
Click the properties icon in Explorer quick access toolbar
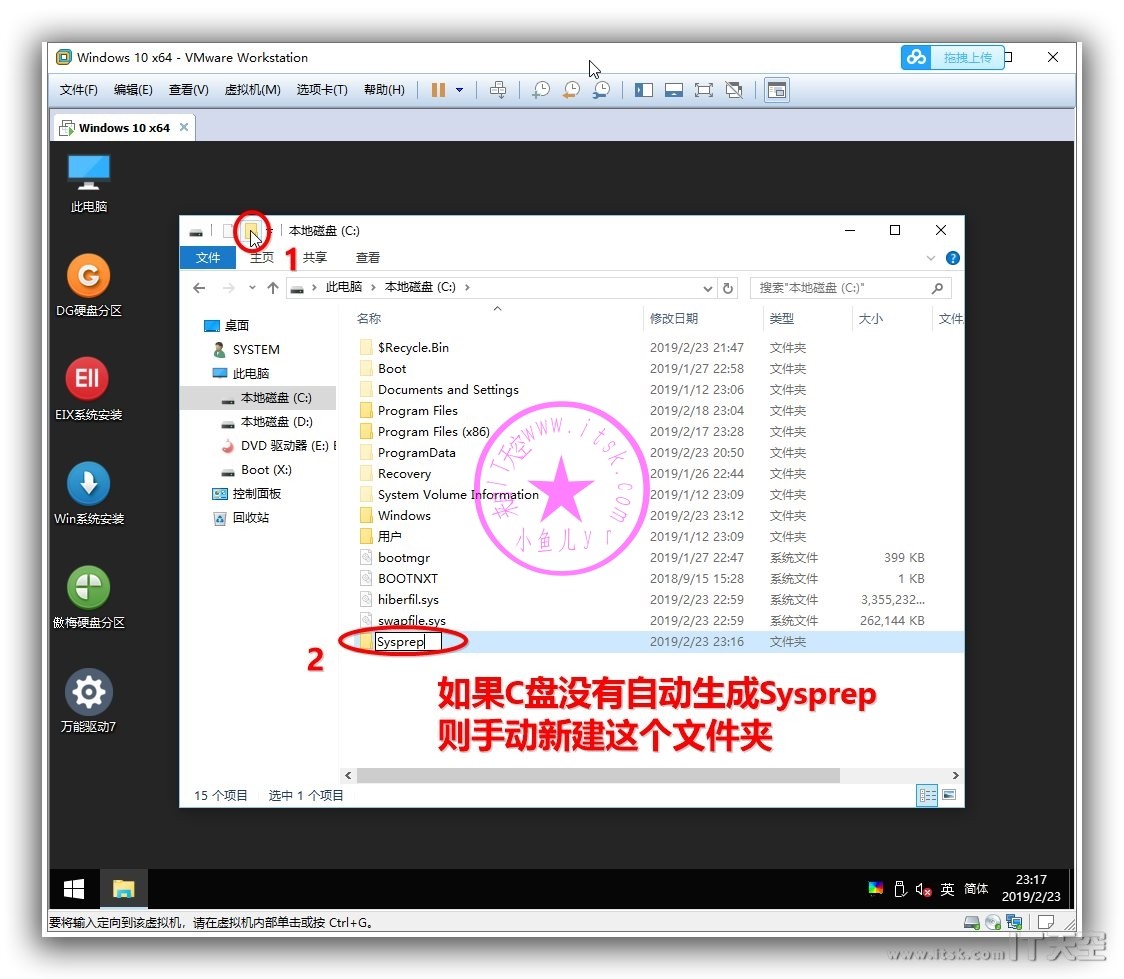(x=228, y=231)
